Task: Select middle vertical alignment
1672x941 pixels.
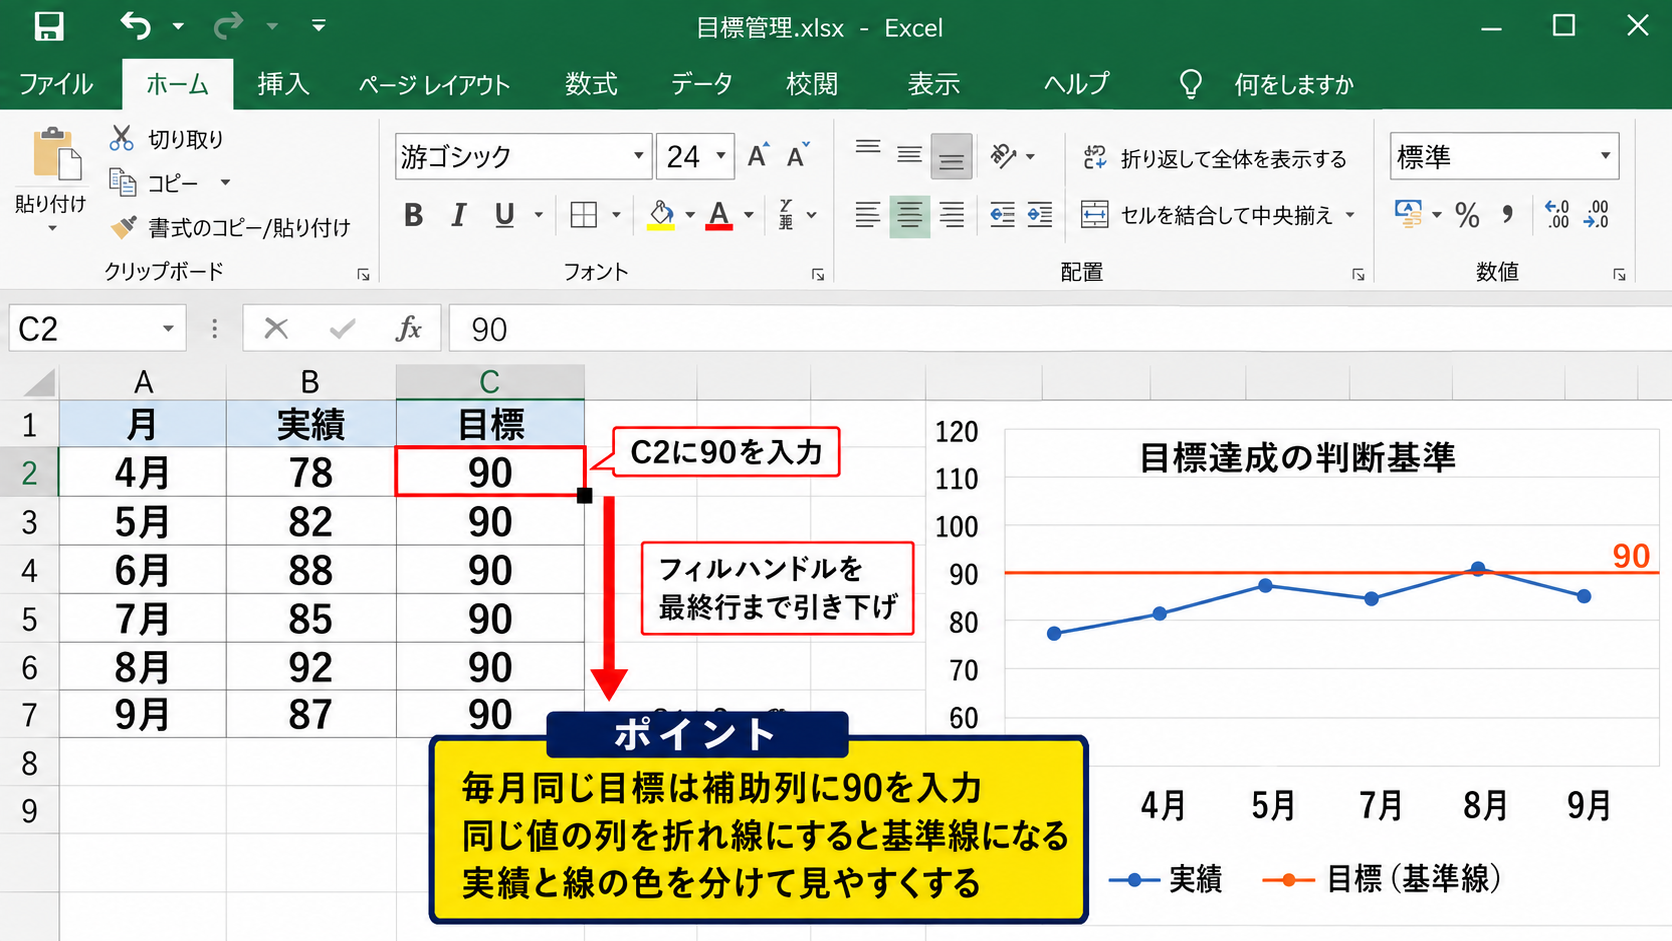Action: [x=909, y=155]
